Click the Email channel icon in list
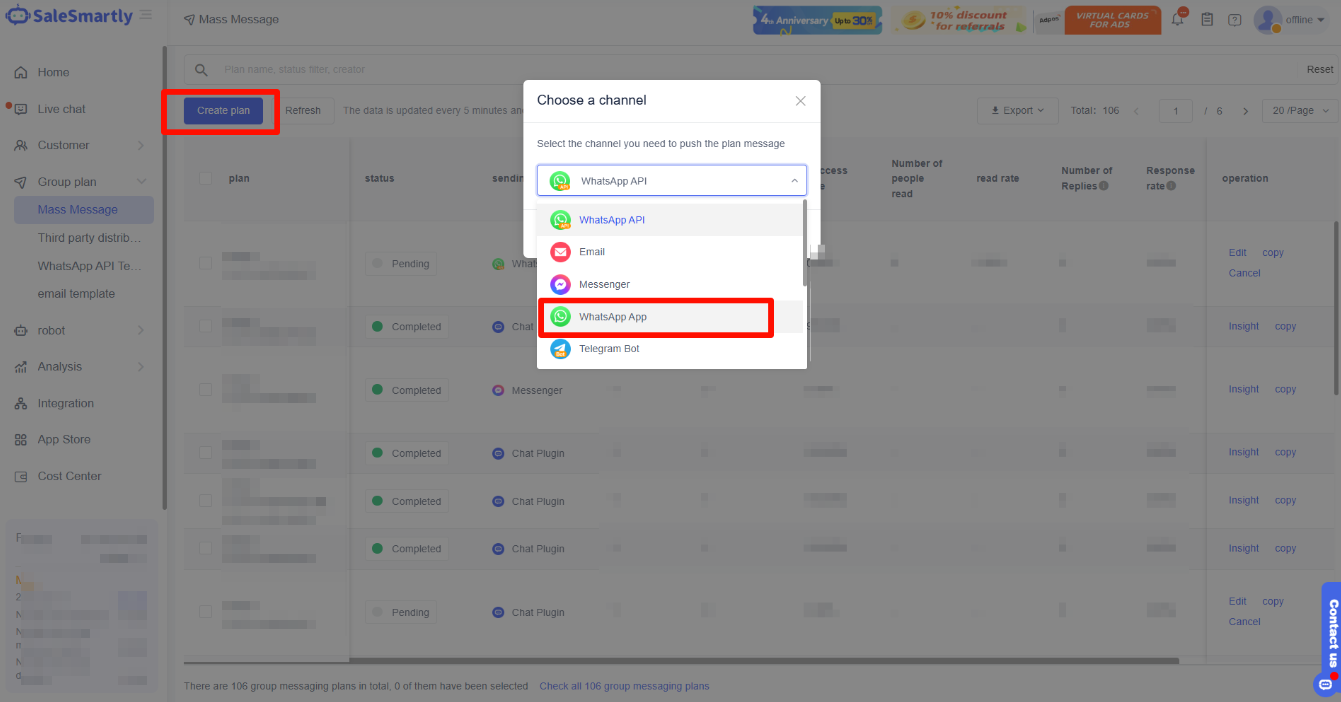1341x702 pixels. (x=560, y=252)
